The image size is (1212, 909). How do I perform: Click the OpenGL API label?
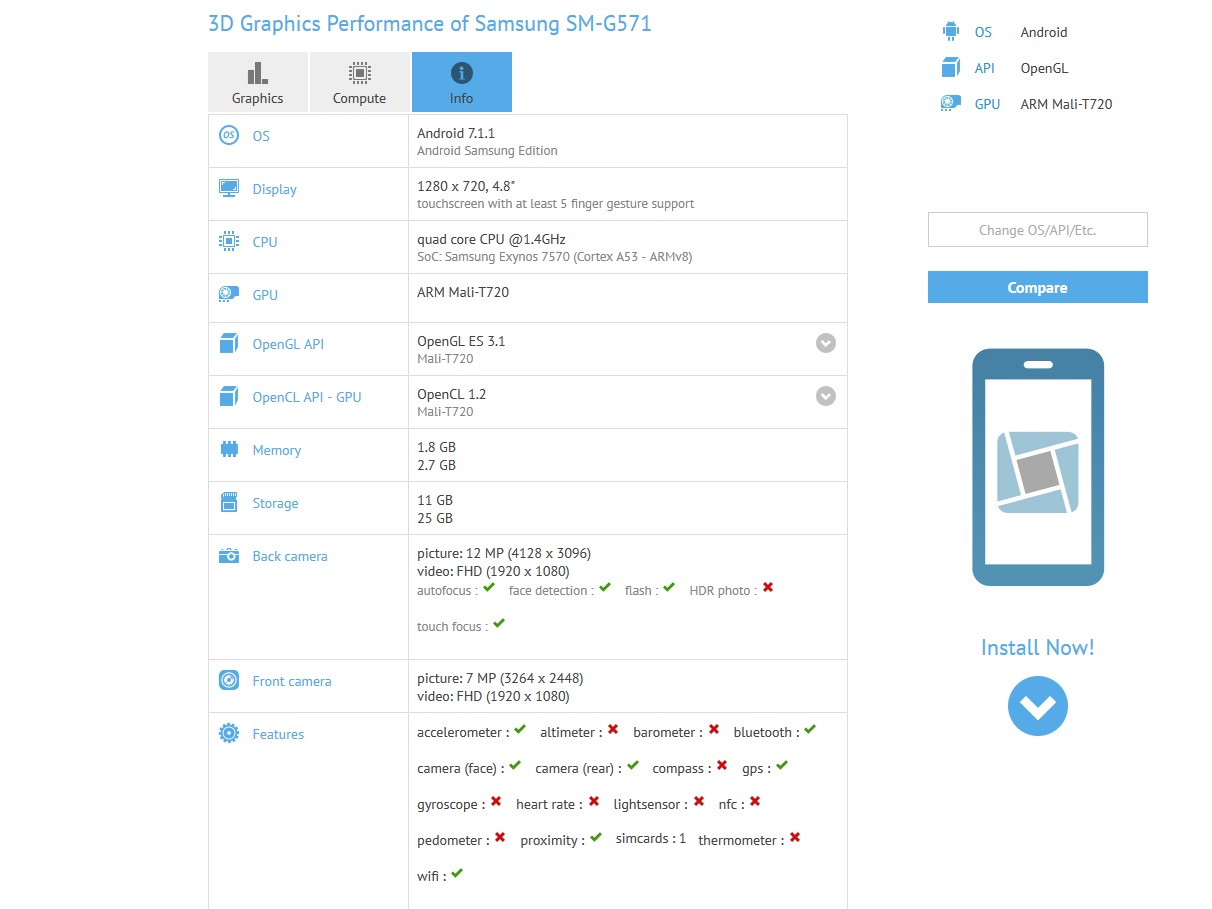[x=288, y=344]
